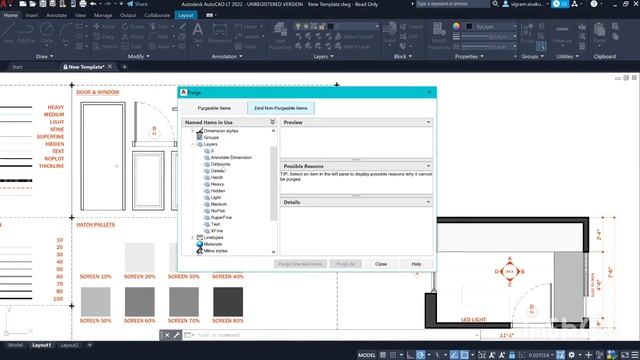Image resolution: width=640 pixels, height=360 pixels.
Task: Select Materials in the Purge tree
Action: 213,244
